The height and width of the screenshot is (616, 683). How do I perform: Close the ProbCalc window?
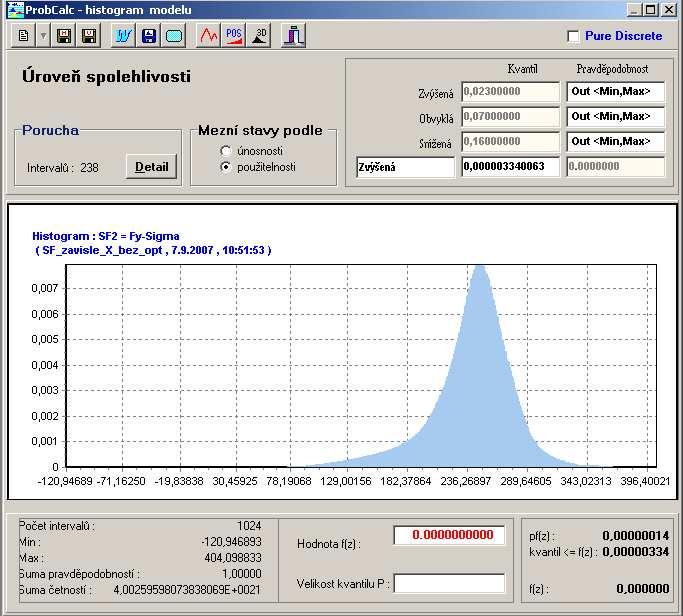669,10
